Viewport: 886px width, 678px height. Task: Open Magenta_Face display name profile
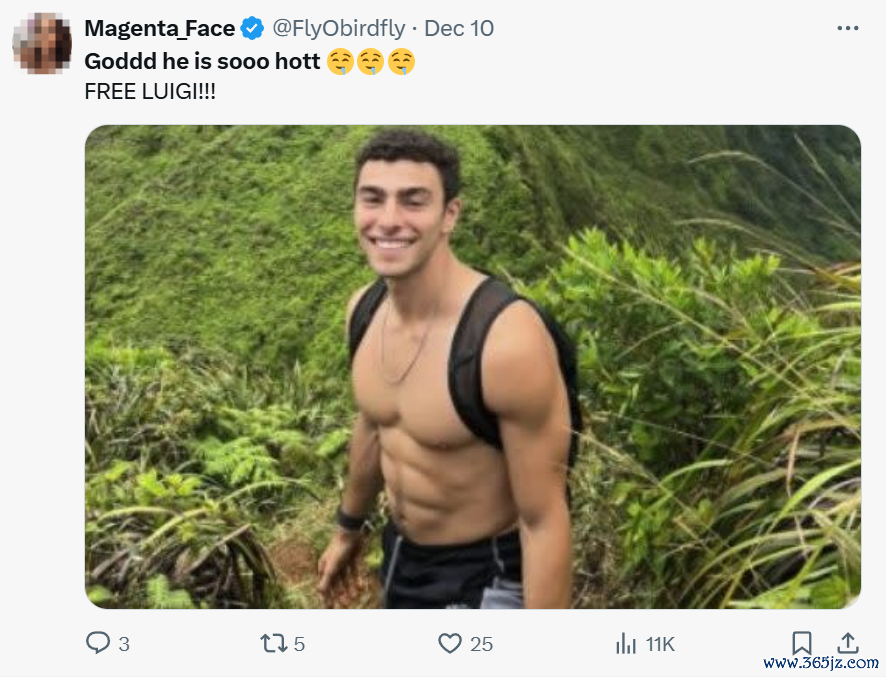tap(160, 28)
